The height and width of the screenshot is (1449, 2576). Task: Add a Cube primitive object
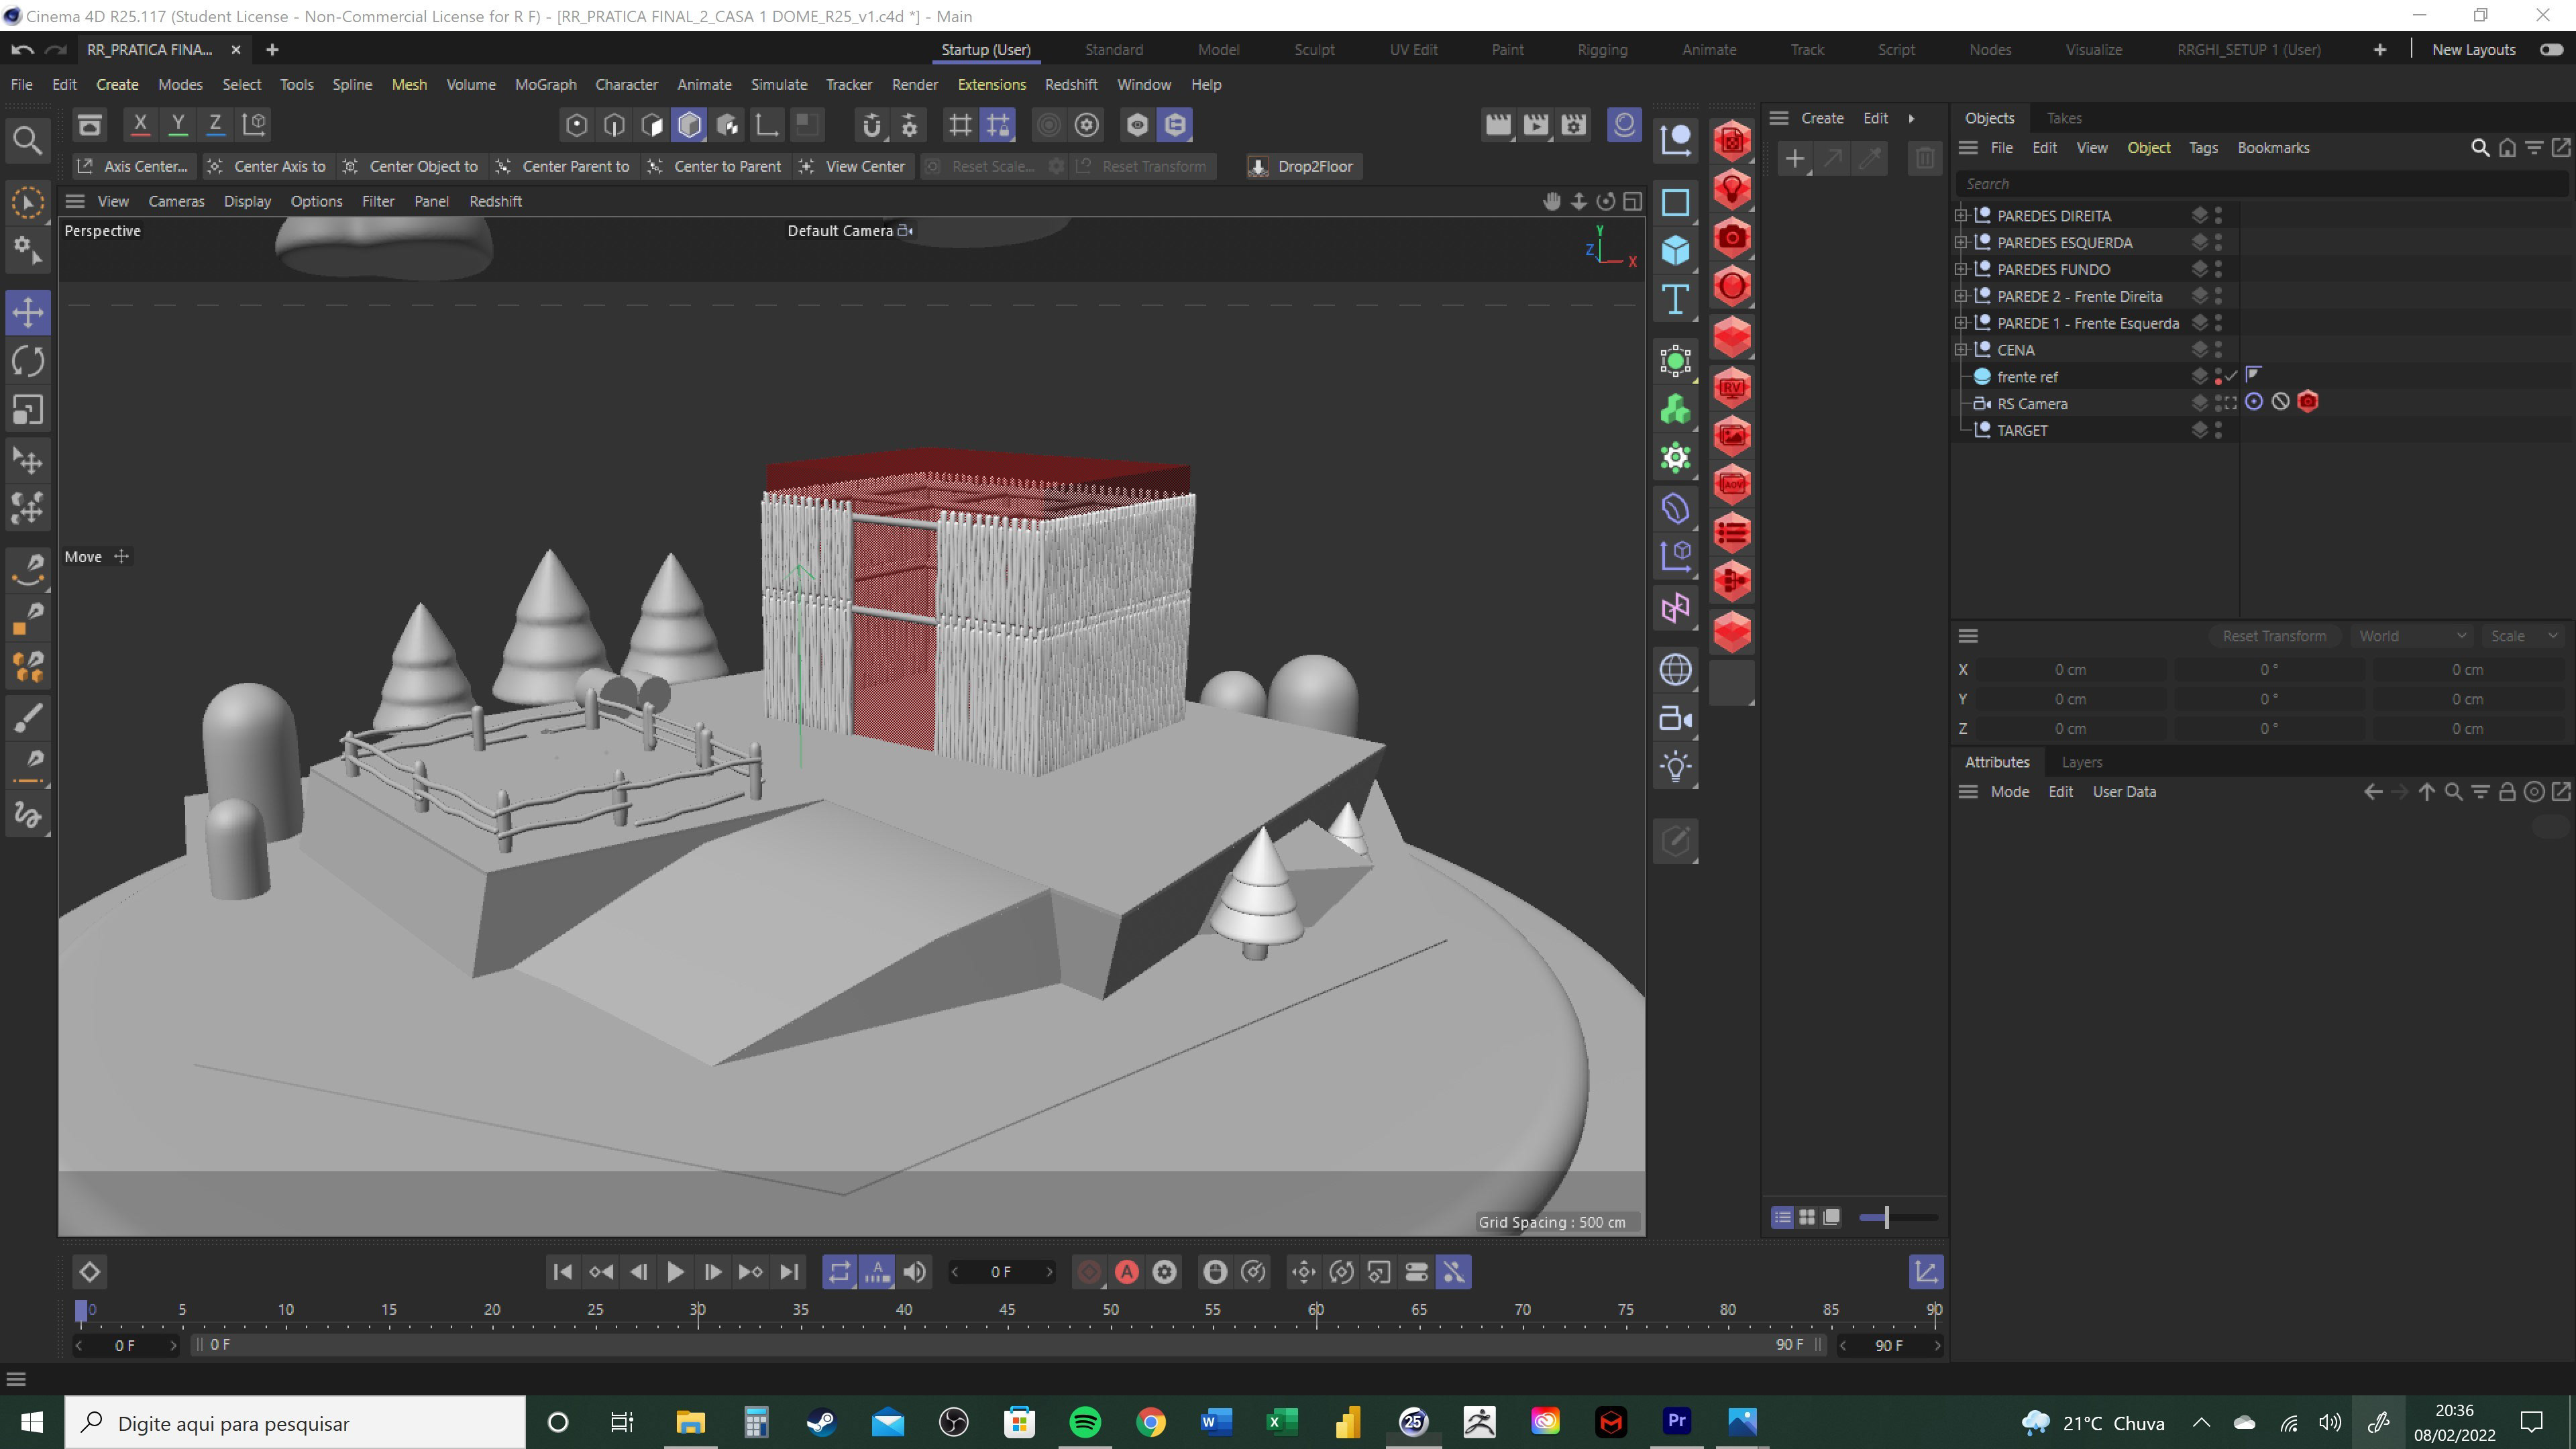[1675, 250]
